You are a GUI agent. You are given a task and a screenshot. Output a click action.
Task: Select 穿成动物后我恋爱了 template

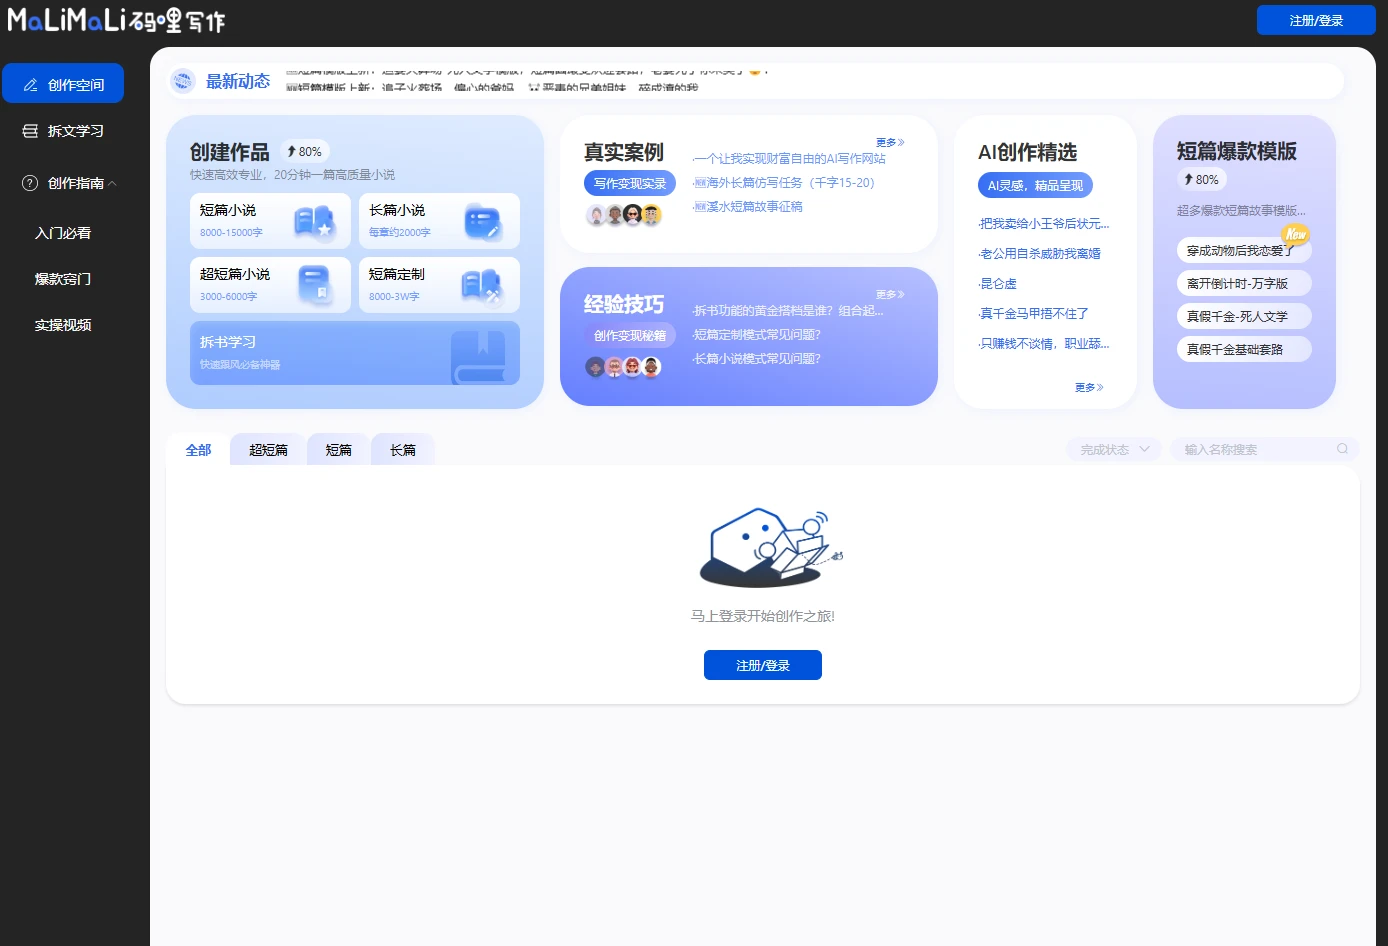1243,248
